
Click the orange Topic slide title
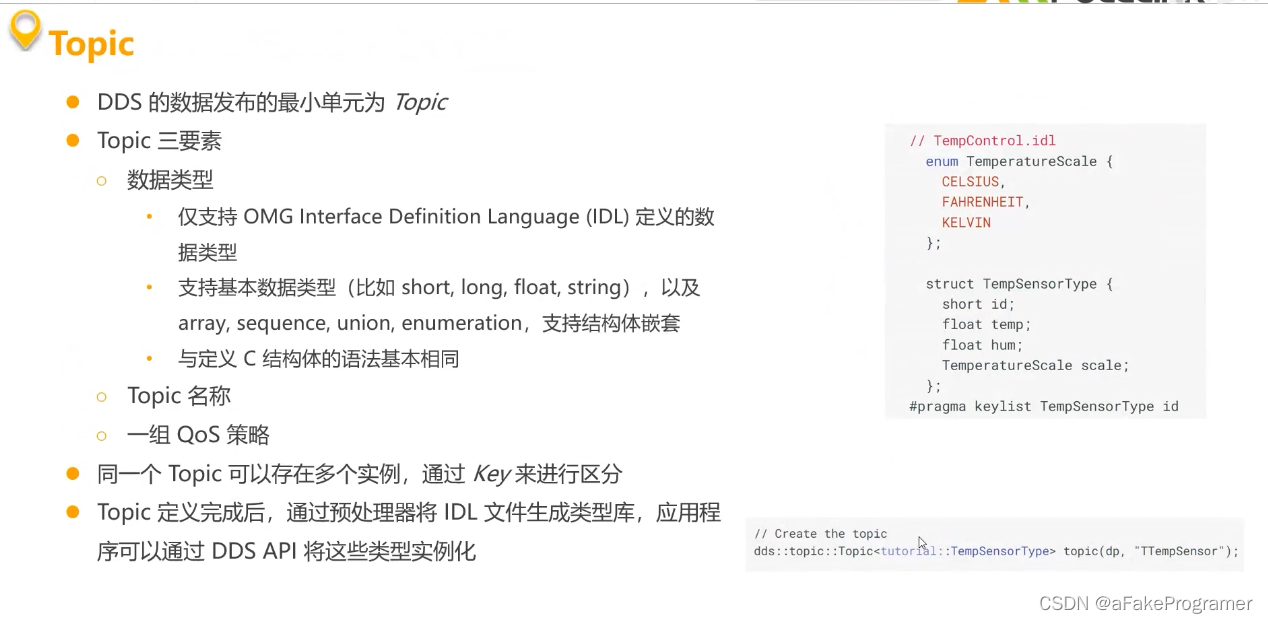(x=91, y=44)
